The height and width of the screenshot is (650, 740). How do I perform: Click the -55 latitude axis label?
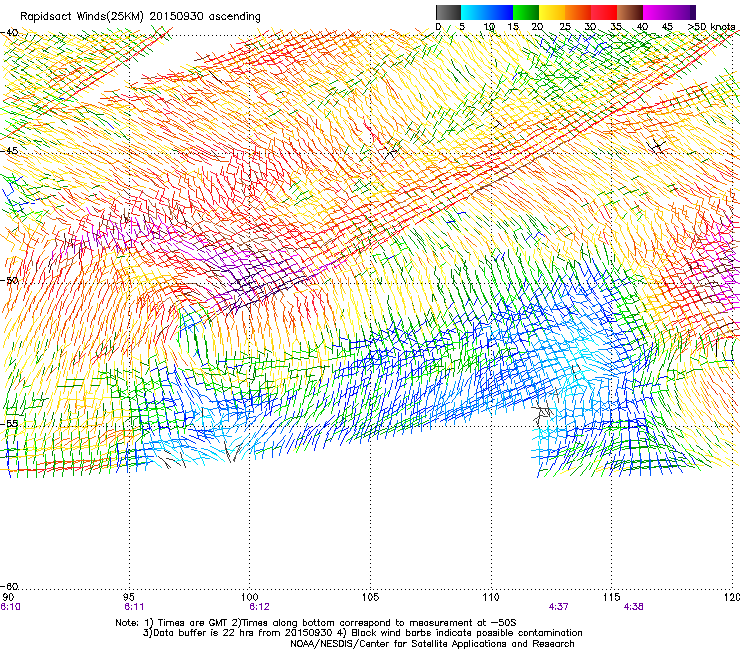point(9,423)
